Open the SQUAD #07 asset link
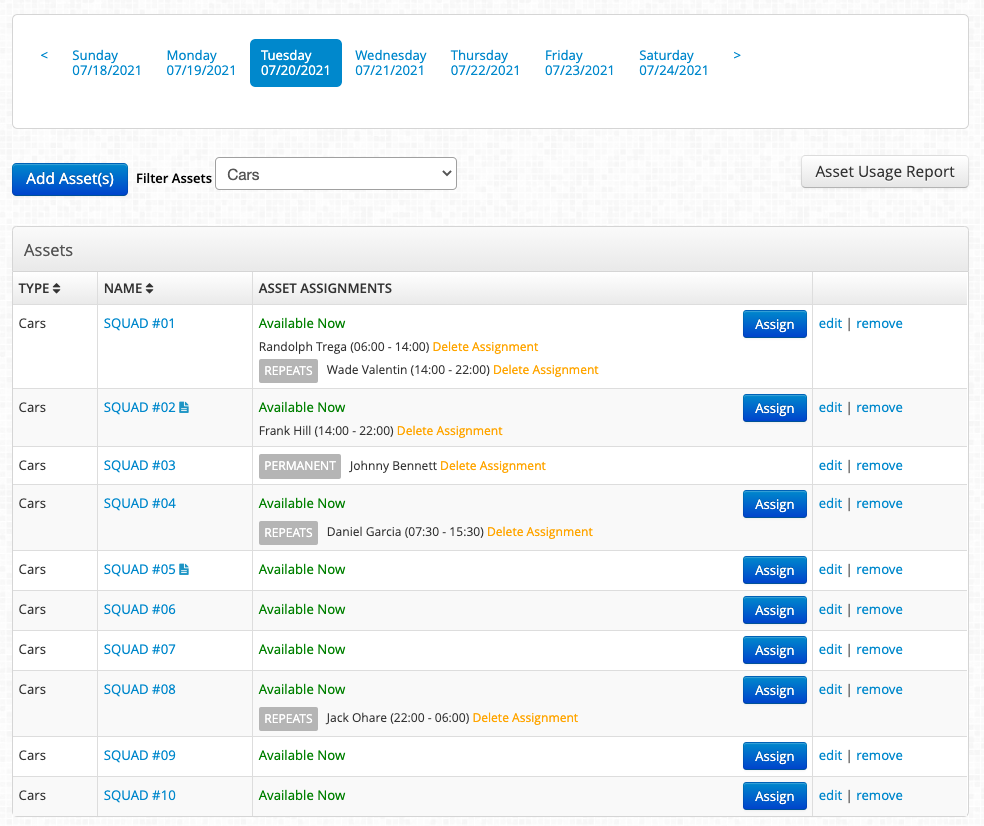This screenshot has height=826, width=984. click(x=139, y=650)
